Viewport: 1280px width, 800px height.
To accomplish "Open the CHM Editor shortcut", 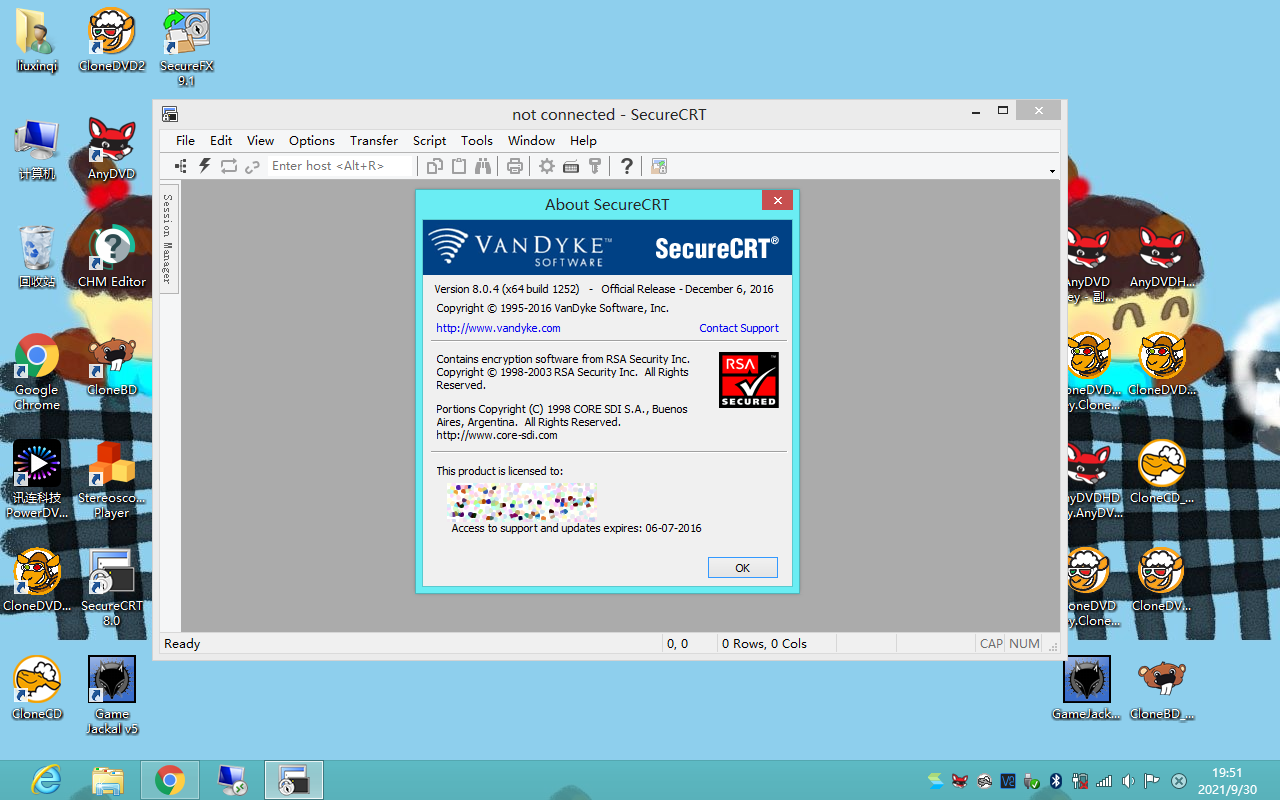I will point(112,256).
